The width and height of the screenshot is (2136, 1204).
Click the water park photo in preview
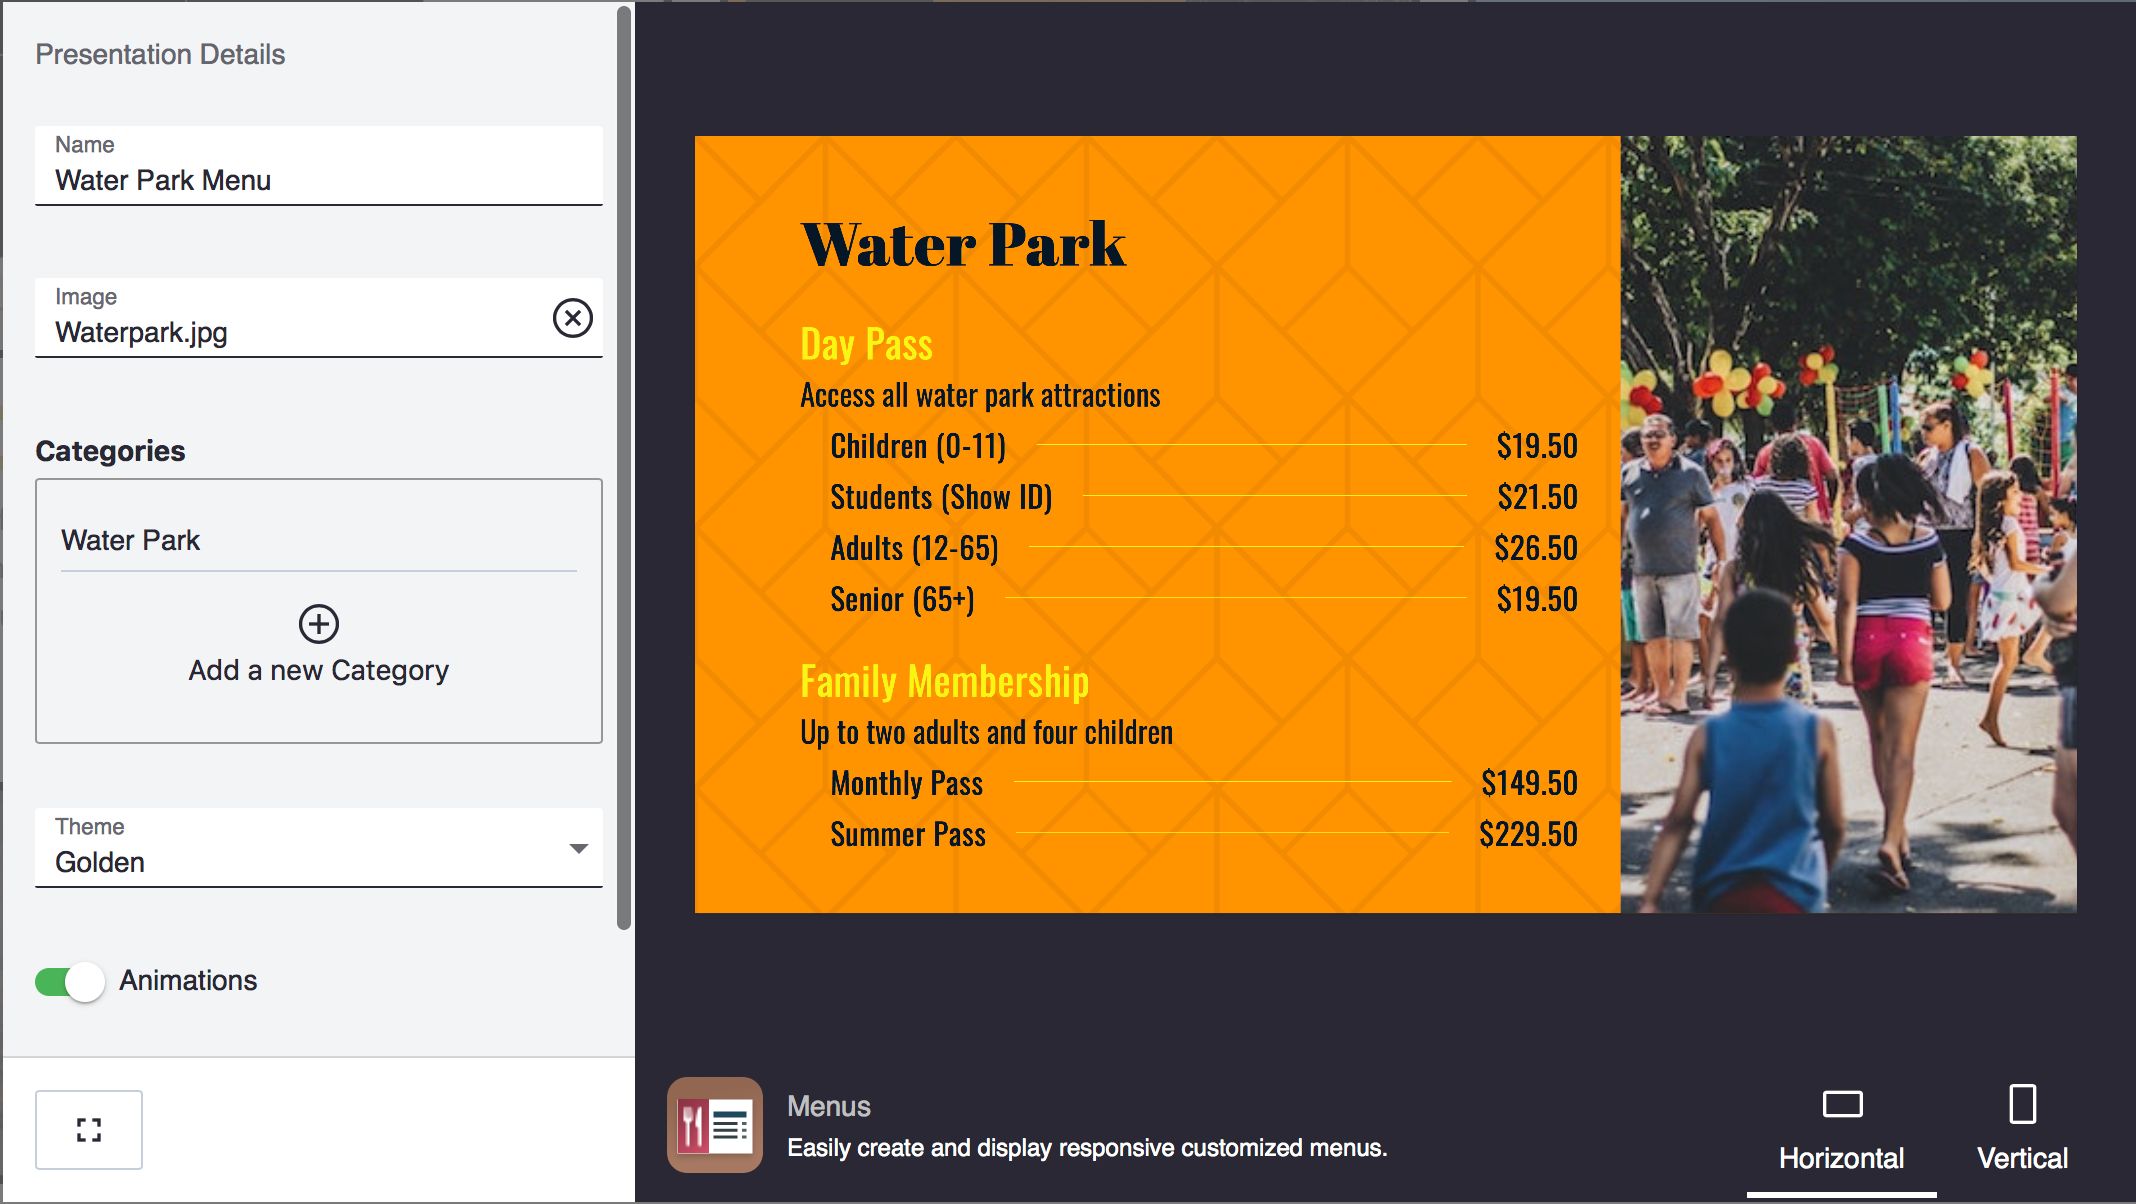tap(1848, 524)
